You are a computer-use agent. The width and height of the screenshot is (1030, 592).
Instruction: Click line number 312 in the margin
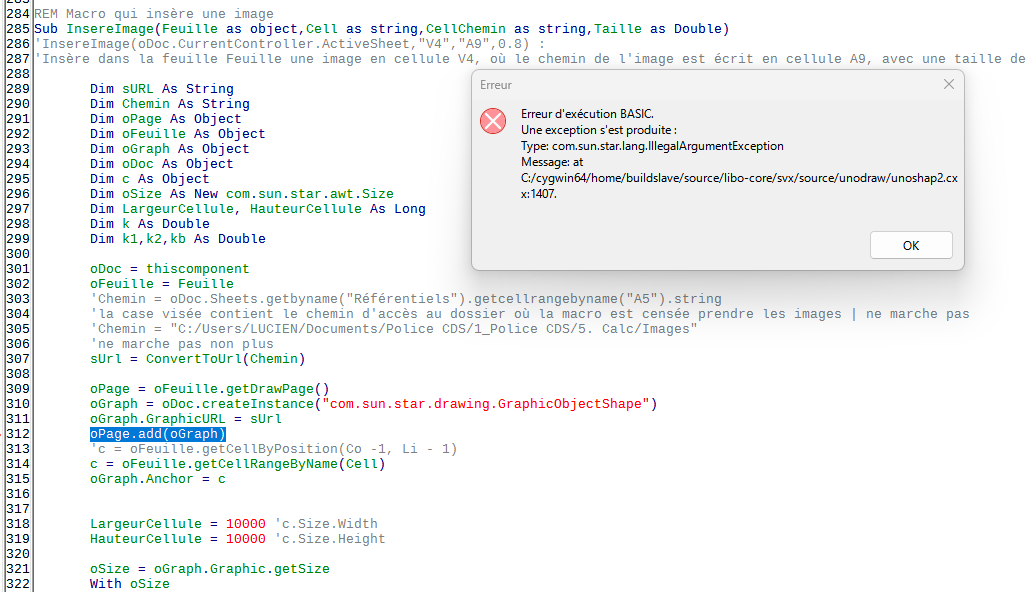click(18, 434)
